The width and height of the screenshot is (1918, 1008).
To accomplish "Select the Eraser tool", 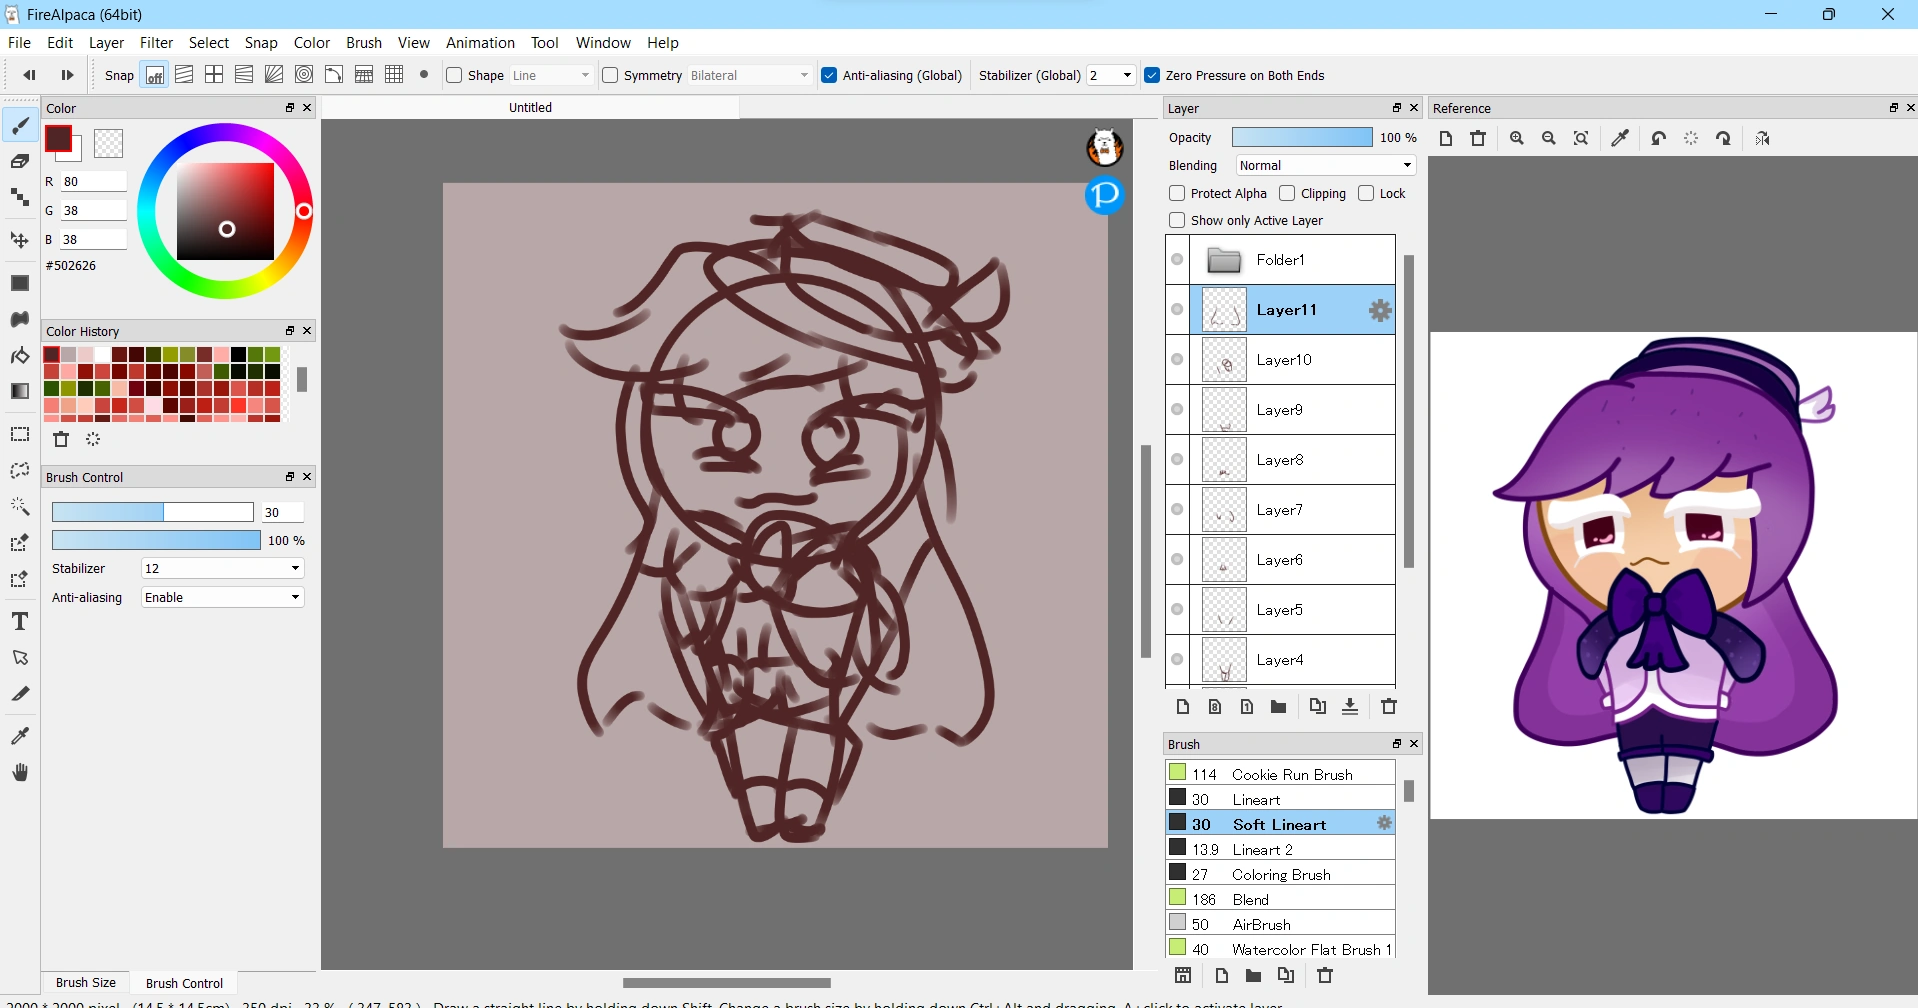I will [x=20, y=161].
